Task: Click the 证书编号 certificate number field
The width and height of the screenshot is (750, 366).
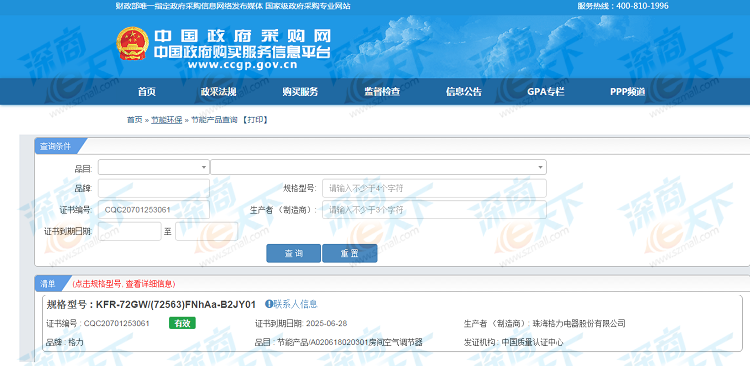Action: click(154, 210)
